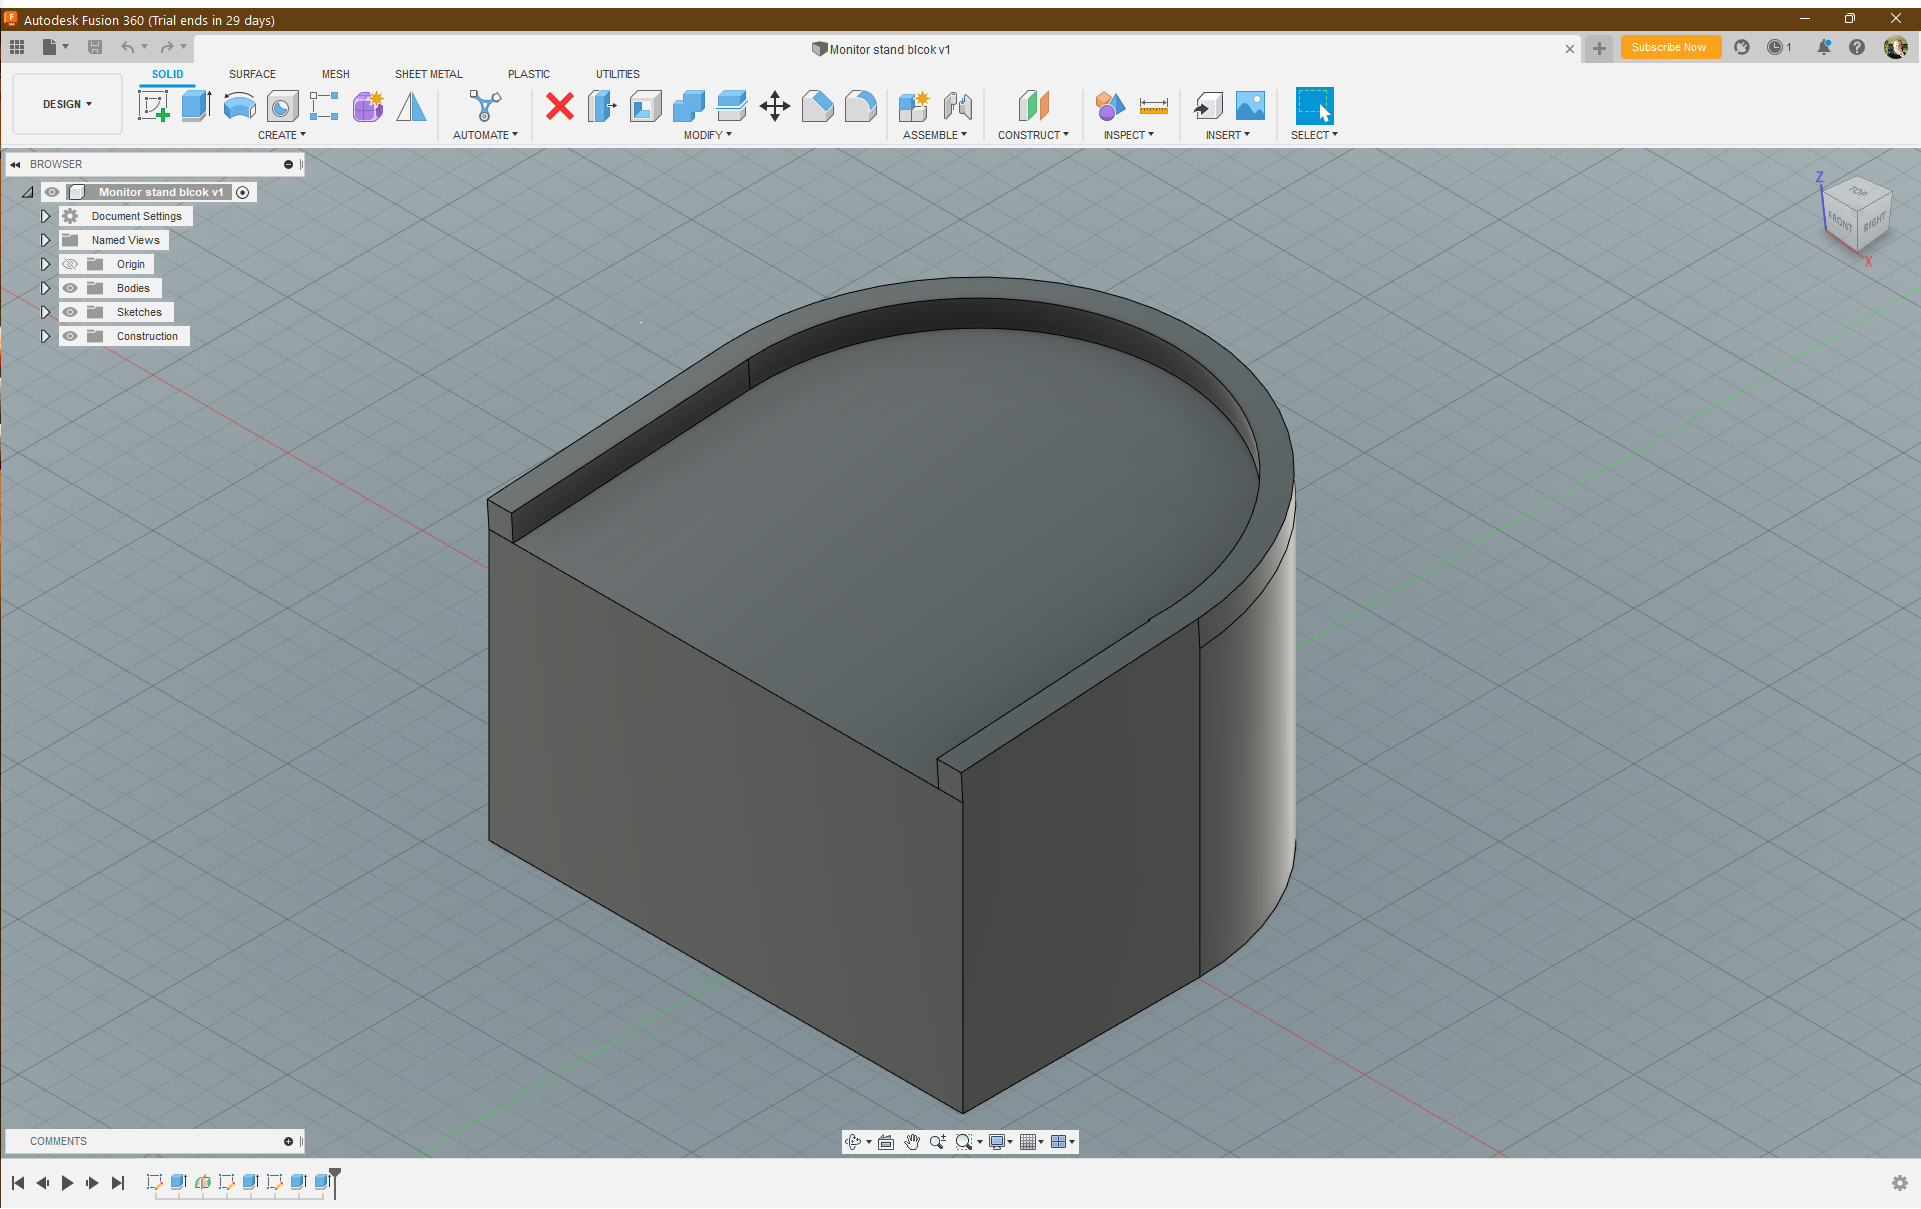
Task: Click the Insert Canvas image icon
Action: click(1250, 106)
